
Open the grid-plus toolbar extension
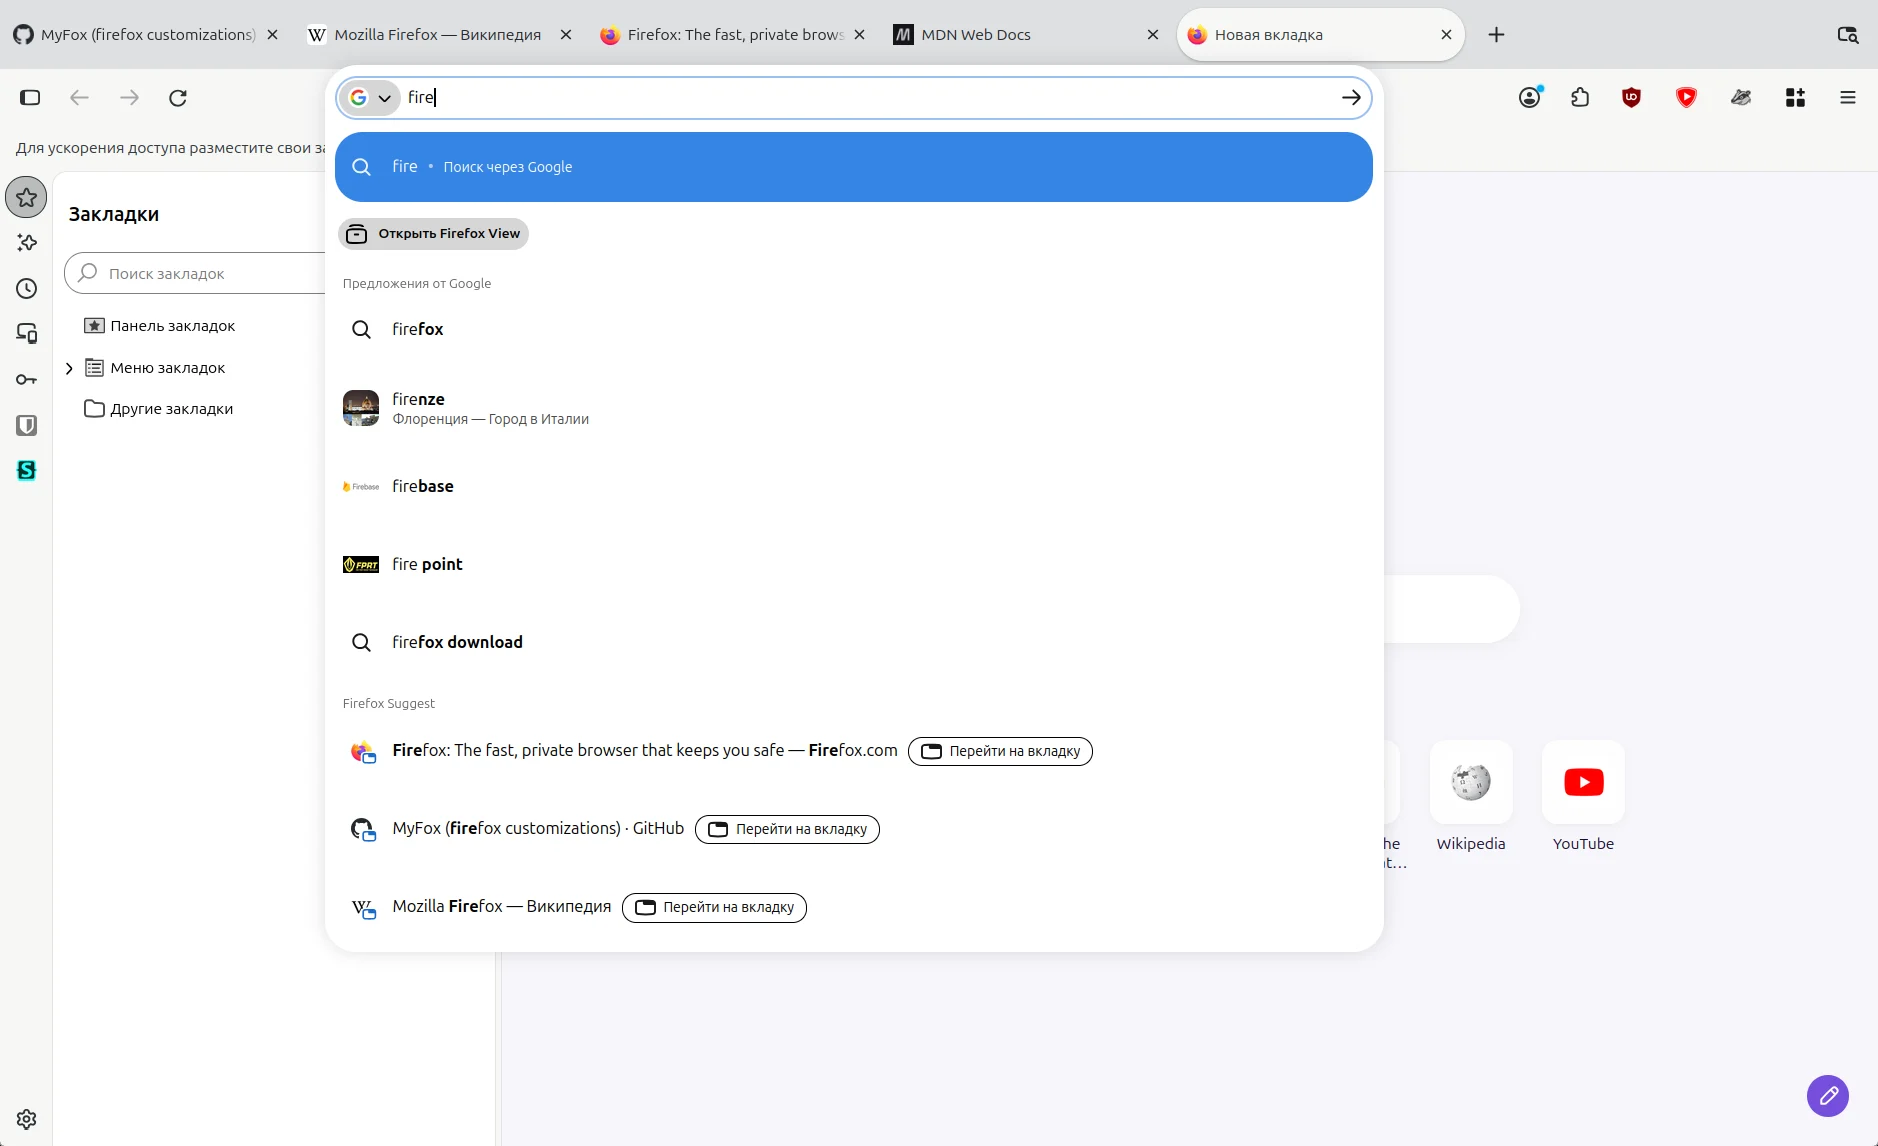[x=1795, y=97]
